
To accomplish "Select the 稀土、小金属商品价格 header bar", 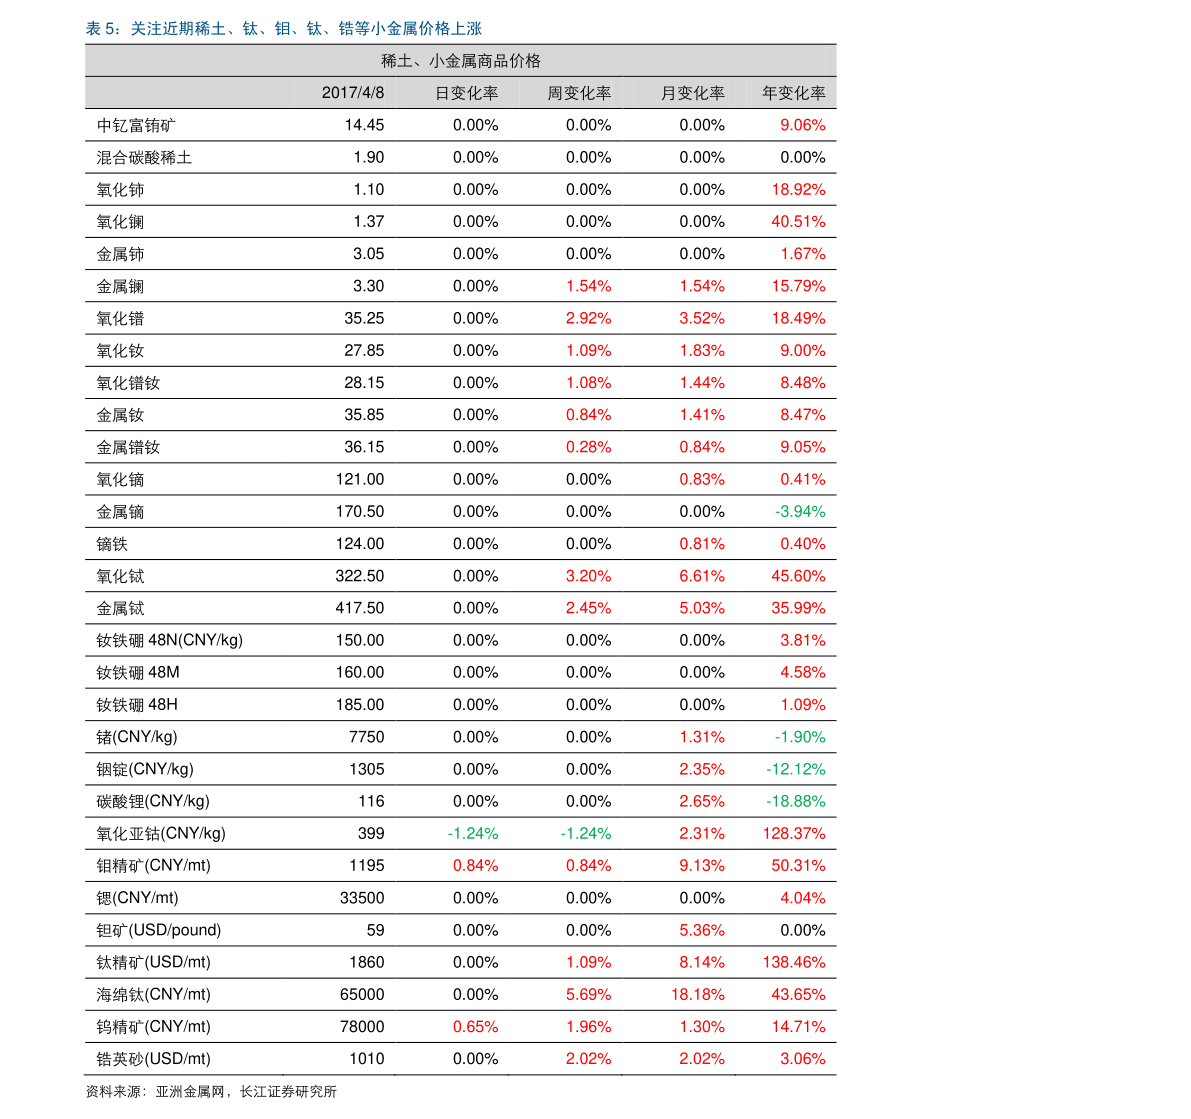I will [460, 61].
